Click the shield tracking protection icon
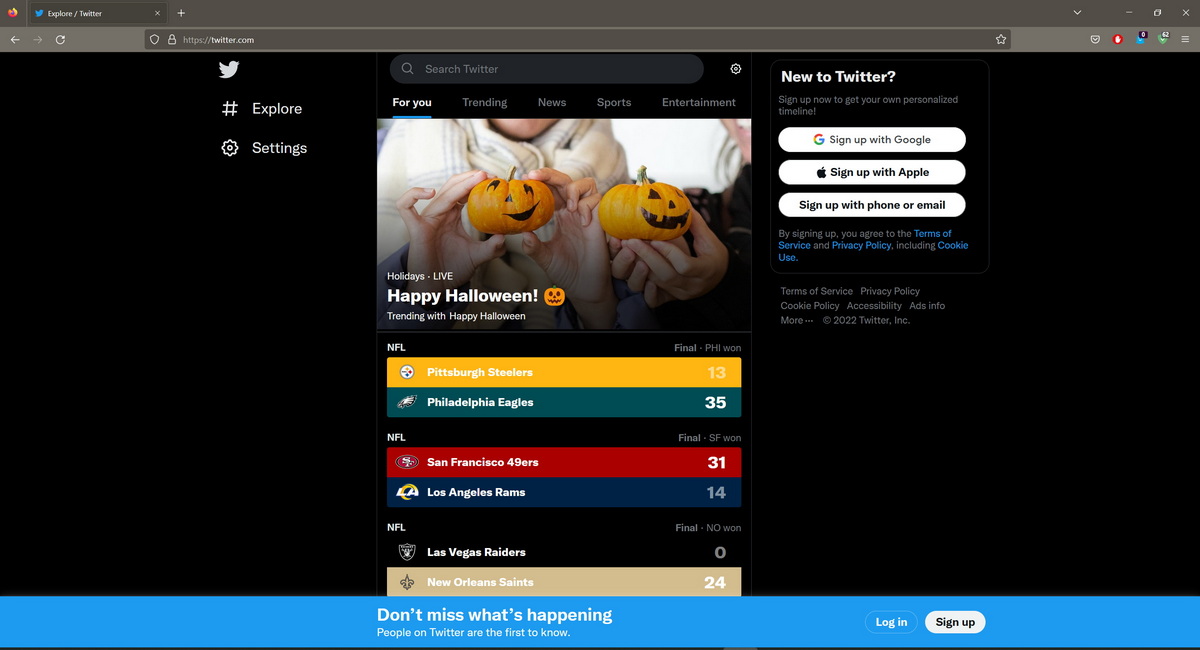 pyautogui.click(x=155, y=40)
